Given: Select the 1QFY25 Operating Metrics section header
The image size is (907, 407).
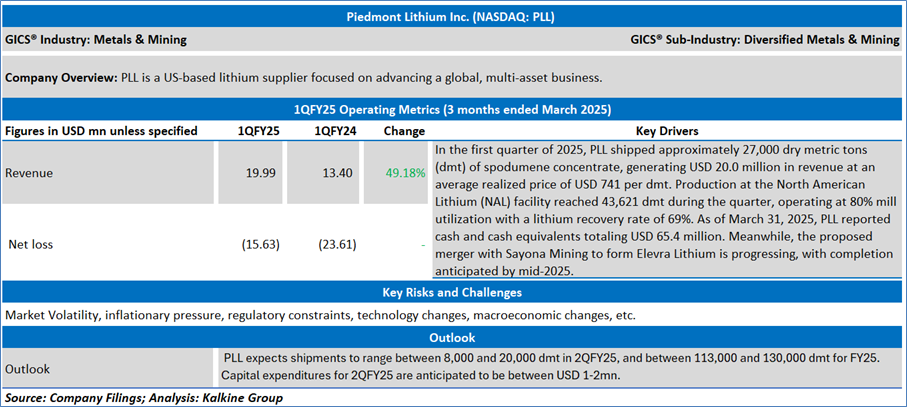Looking at the screenshot, I should click(x=453, y=108).
